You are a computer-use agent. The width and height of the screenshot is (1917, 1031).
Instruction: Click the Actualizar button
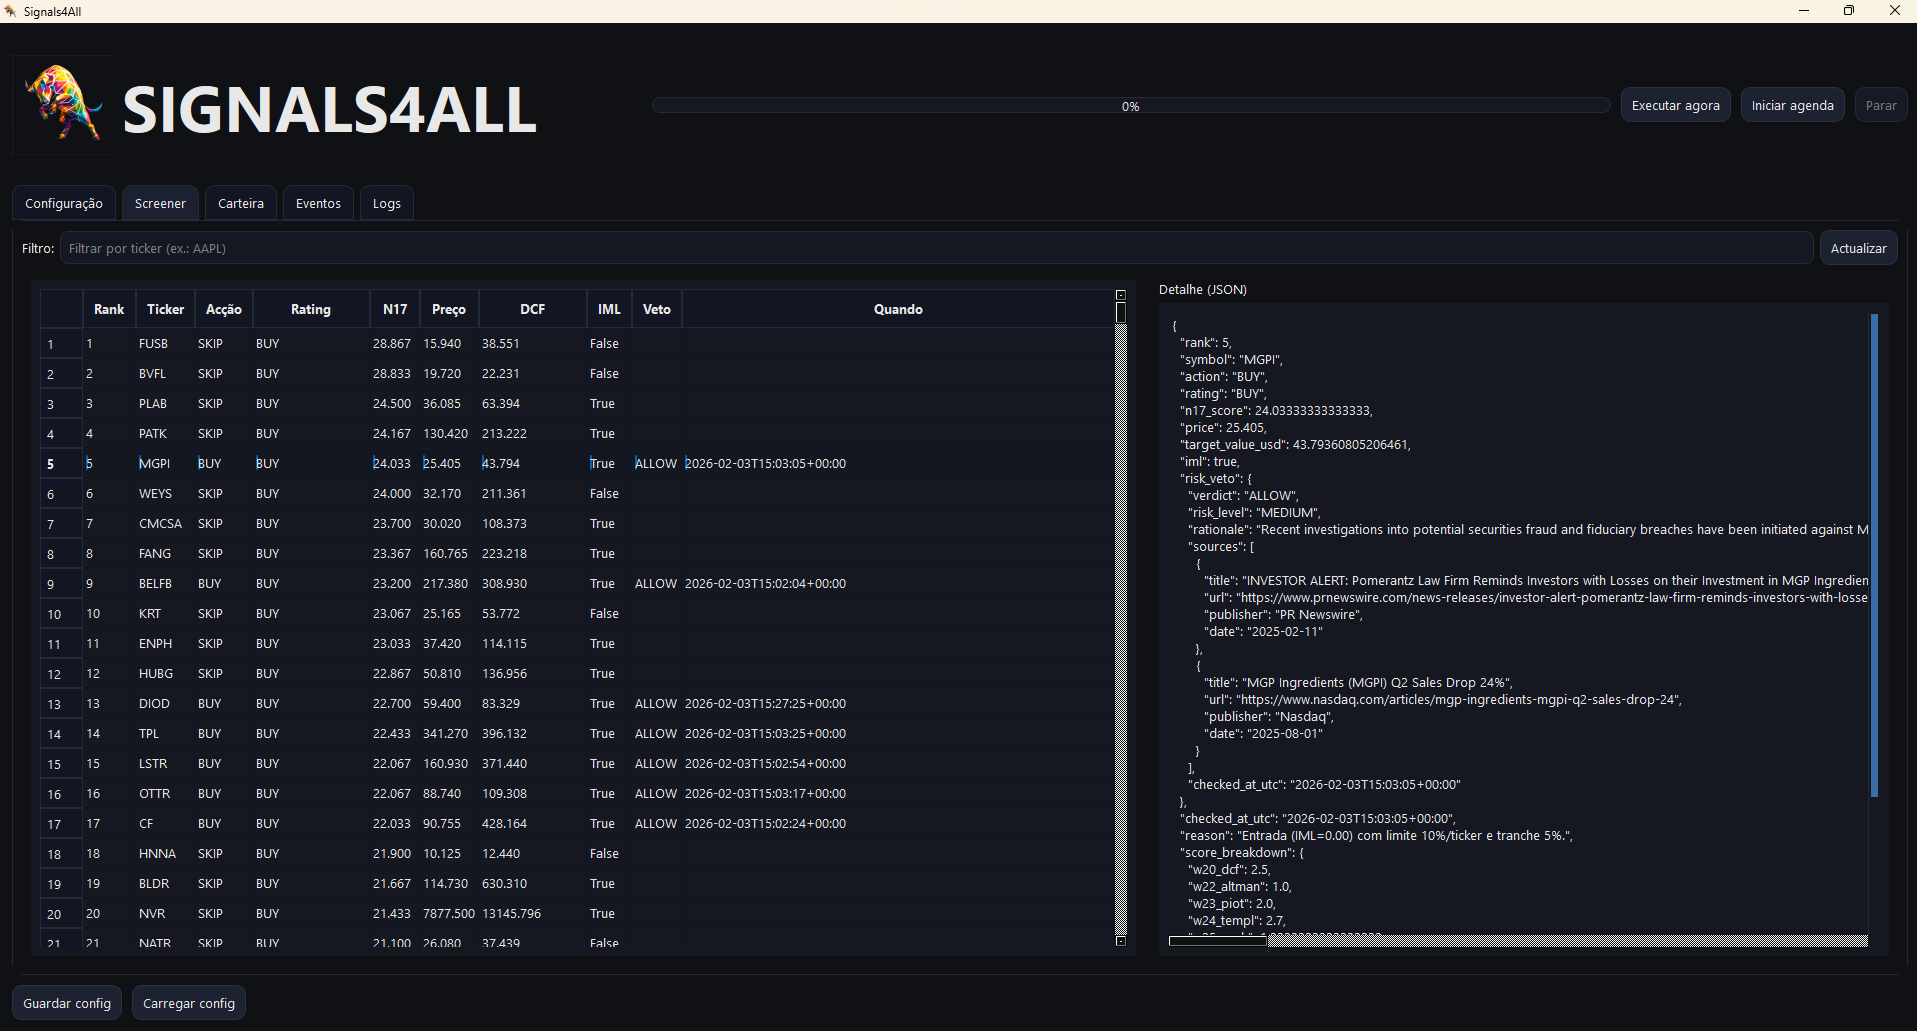1857,247
